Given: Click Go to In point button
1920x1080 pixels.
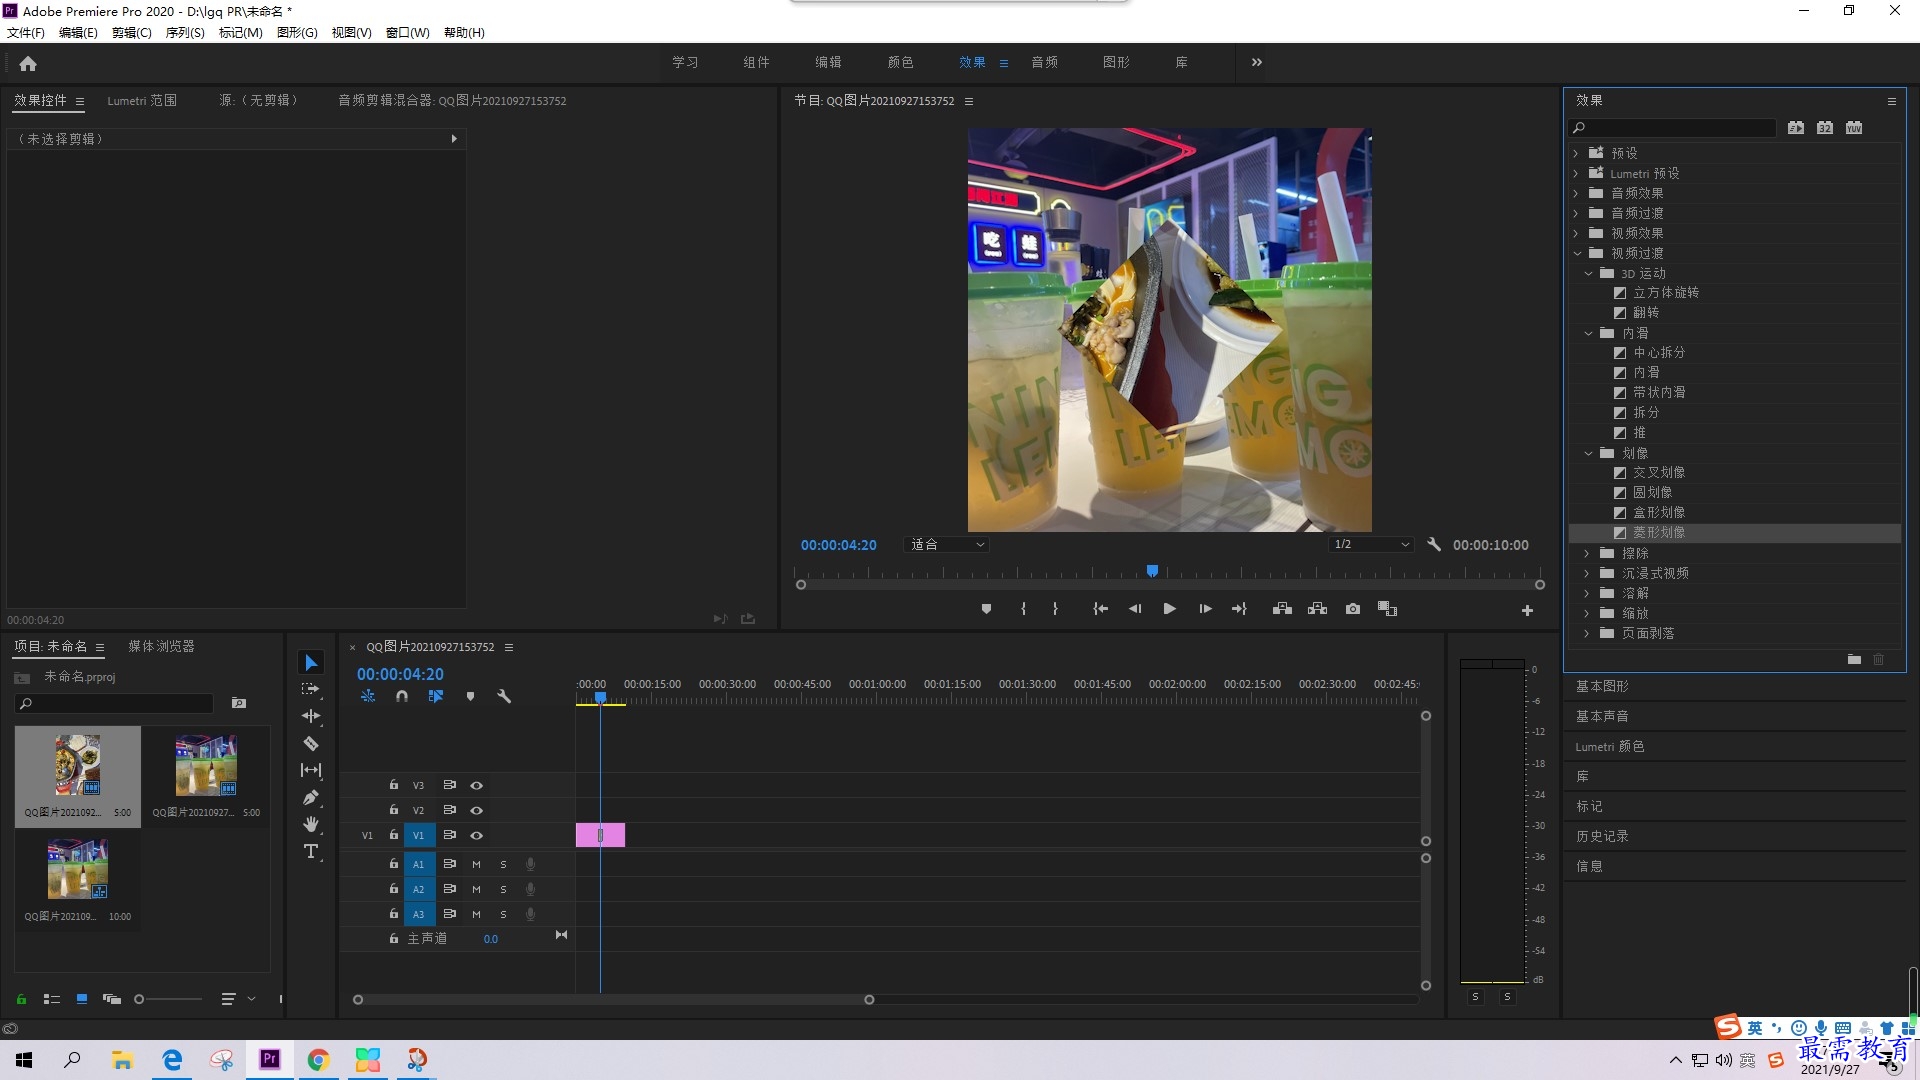Looking at the screenshot, I should [1100, 609].
